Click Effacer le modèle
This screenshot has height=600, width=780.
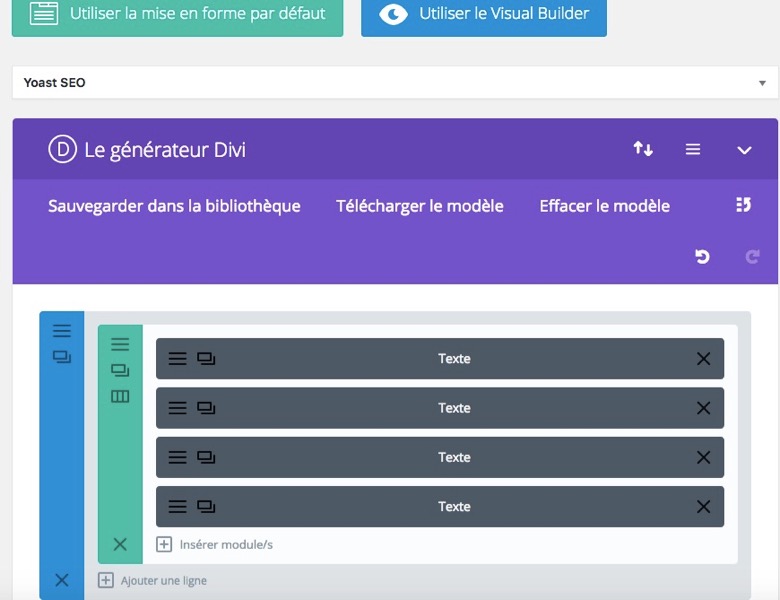point(605,206)
